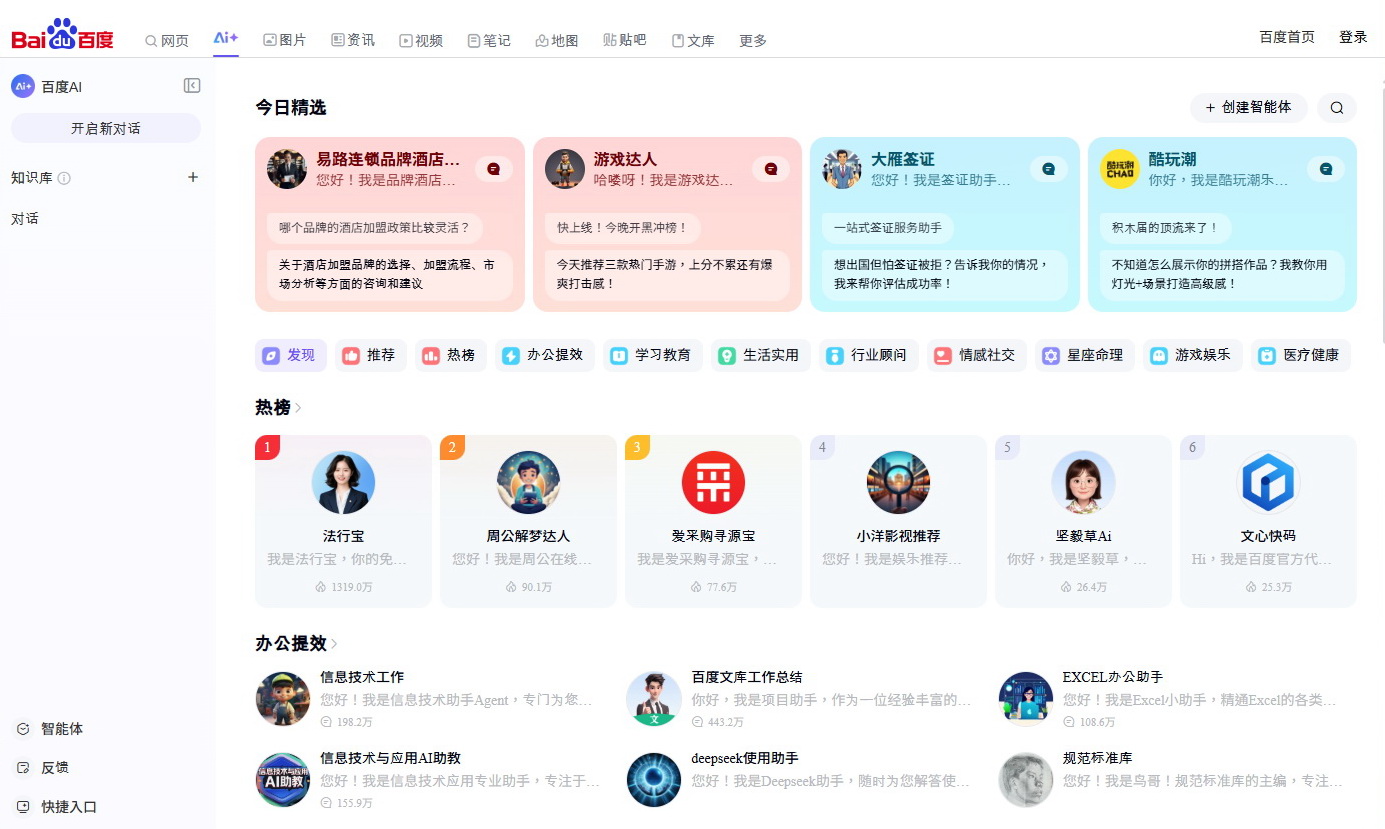Screen dimensions: 1385x829
Task: Select the 热榜 category chip
Action: 451,355
